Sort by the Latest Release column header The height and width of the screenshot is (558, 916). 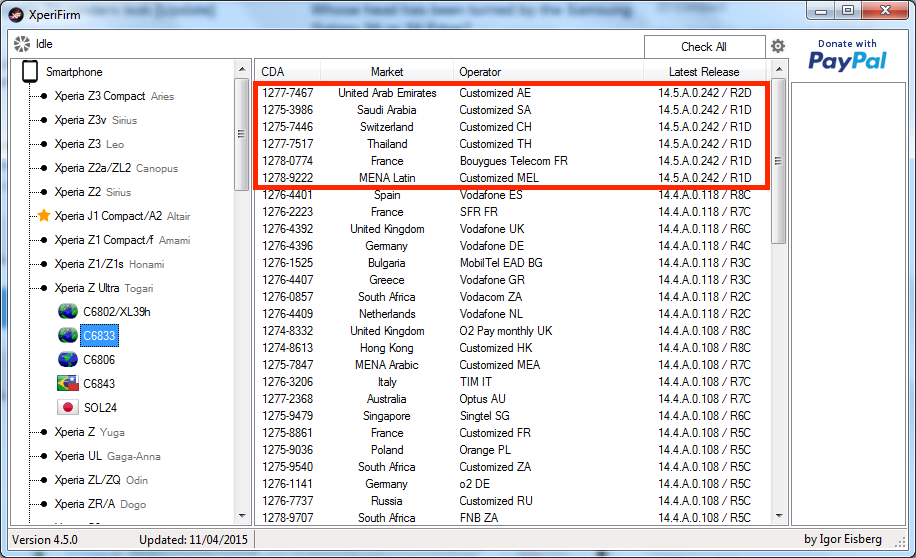pyautogui.click(x=704, y=72)
